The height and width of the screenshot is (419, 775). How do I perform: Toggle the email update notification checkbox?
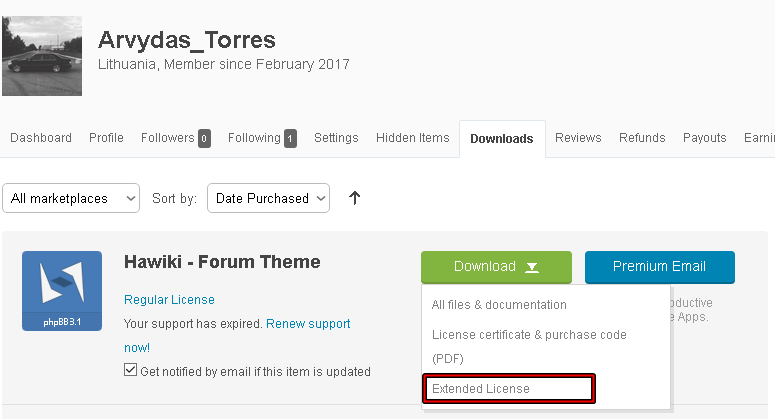tap(130, 370)
